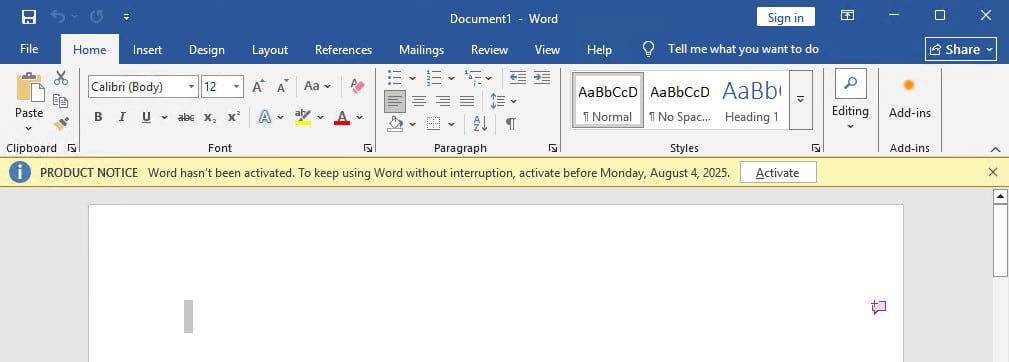Apply the Heading 1 style
The height and width of the screenshot is (362, 1009).
(x=752, y=100)
